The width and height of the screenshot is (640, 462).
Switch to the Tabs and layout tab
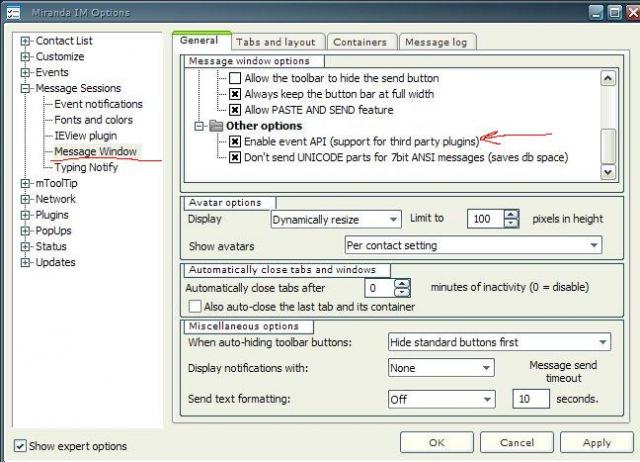276,42
